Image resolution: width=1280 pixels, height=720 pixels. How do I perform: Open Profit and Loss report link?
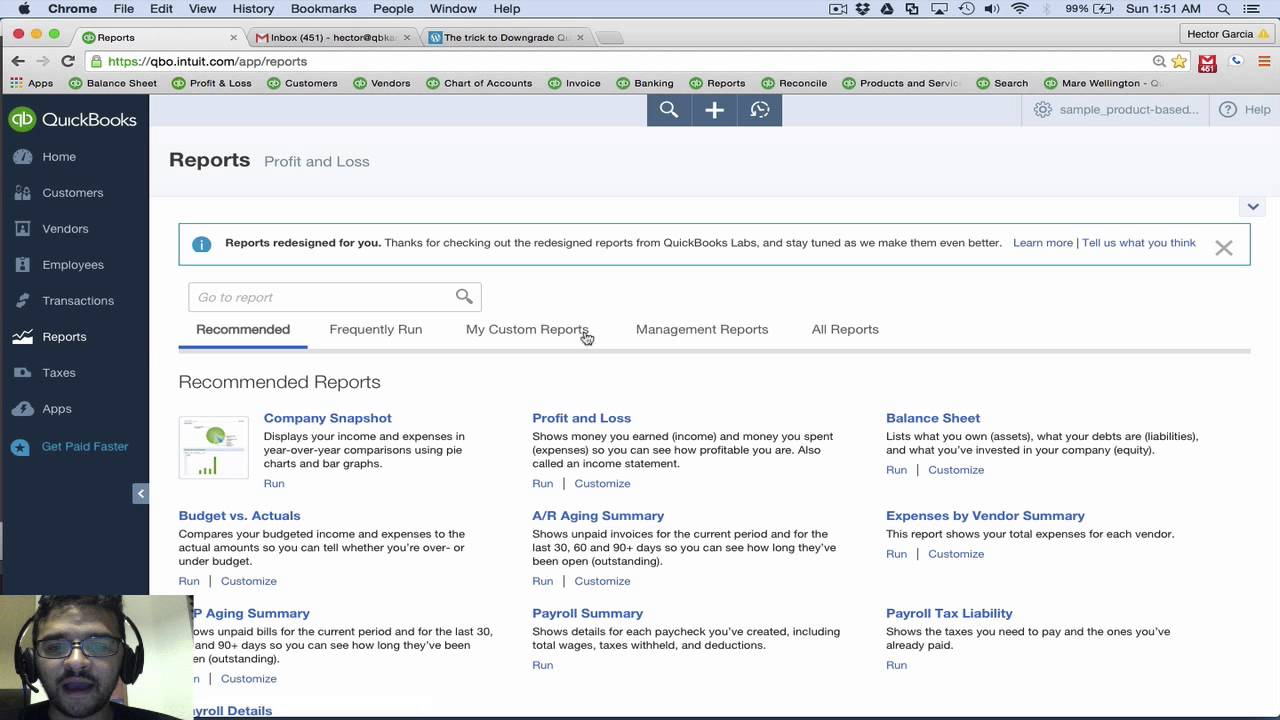click(581, 418)
